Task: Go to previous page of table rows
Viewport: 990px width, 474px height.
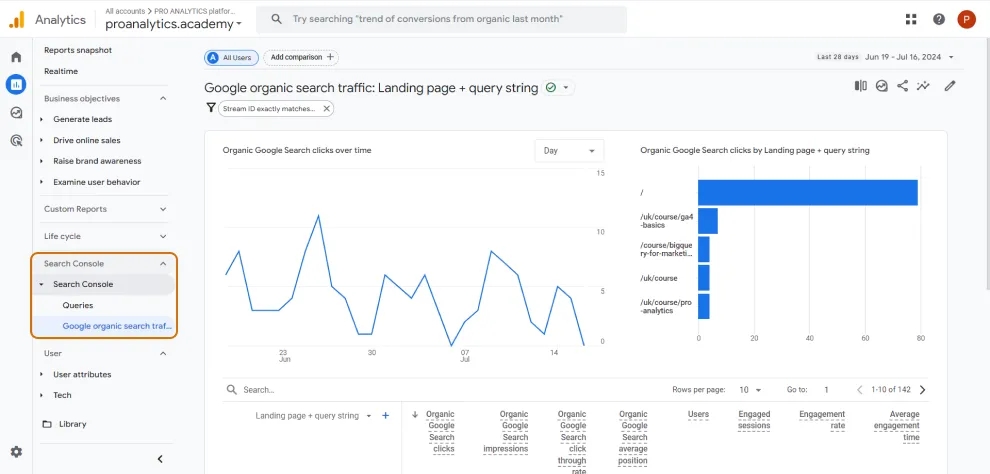Action: [859, 389]
